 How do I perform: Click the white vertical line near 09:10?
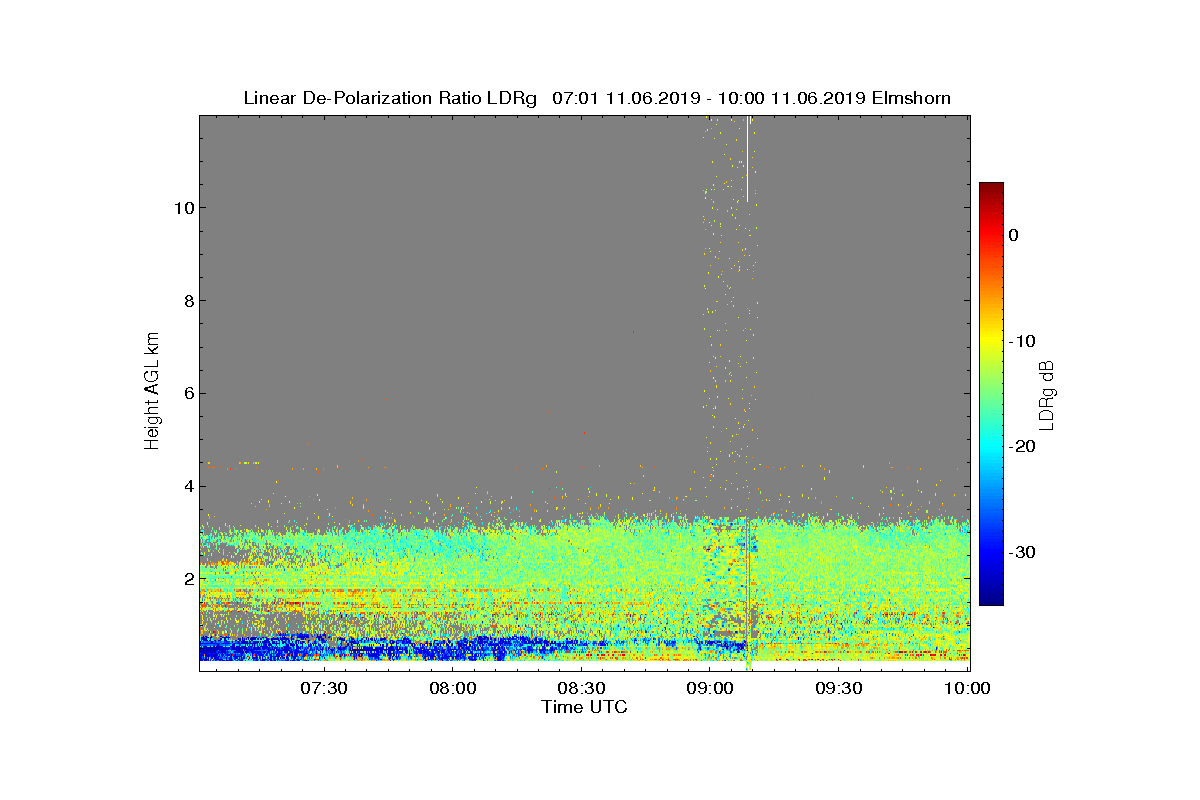pos(747,158)
